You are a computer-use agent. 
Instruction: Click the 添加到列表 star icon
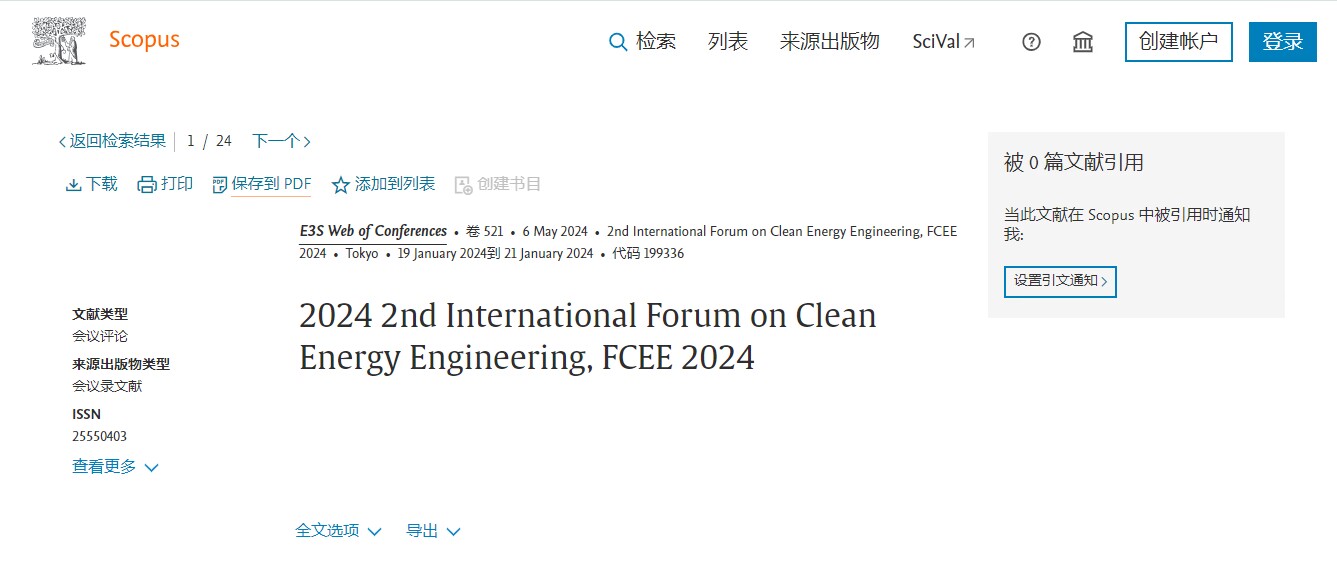tap(341, 185)
